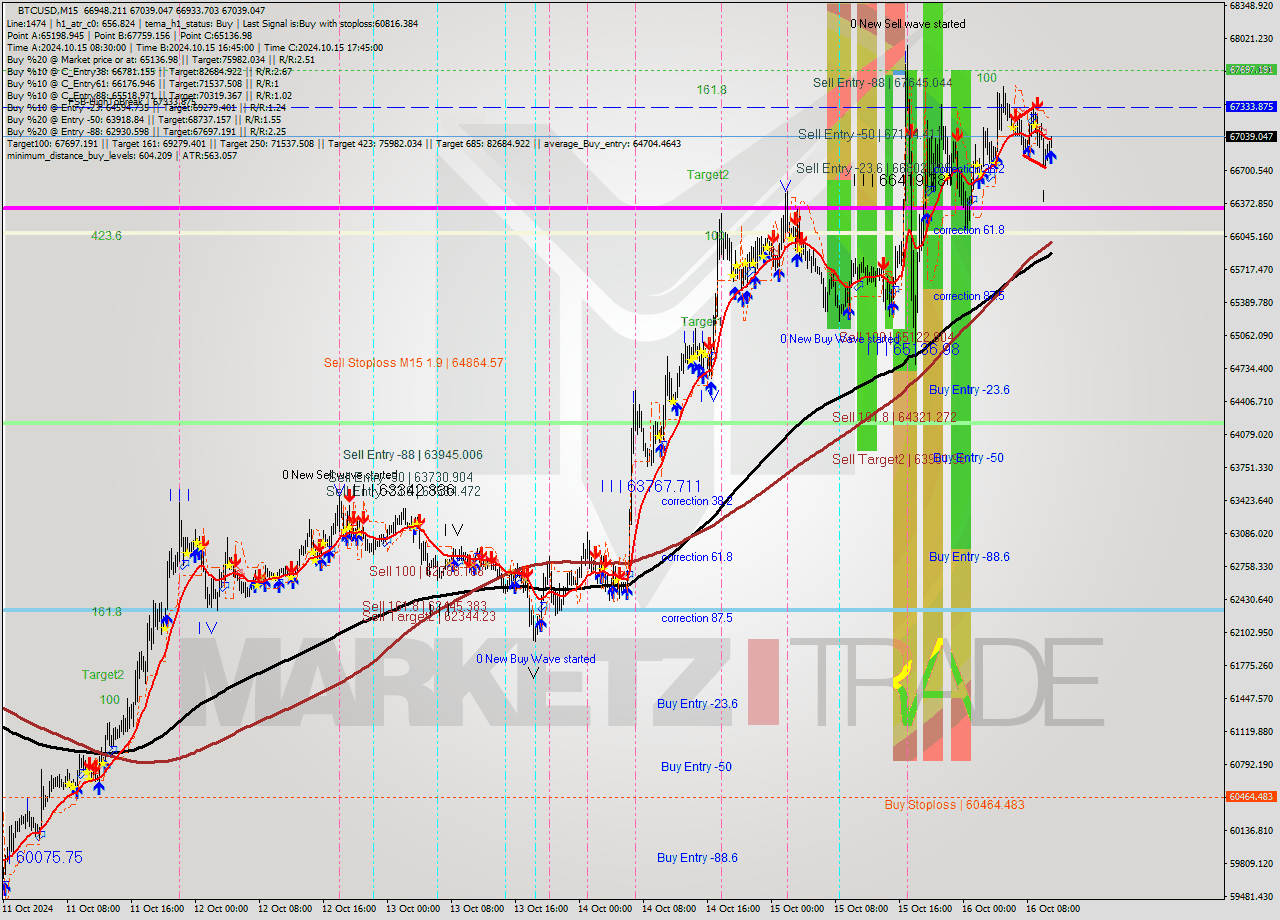Select the orange 60464.483 price tag on the axis

[1251, 797]
